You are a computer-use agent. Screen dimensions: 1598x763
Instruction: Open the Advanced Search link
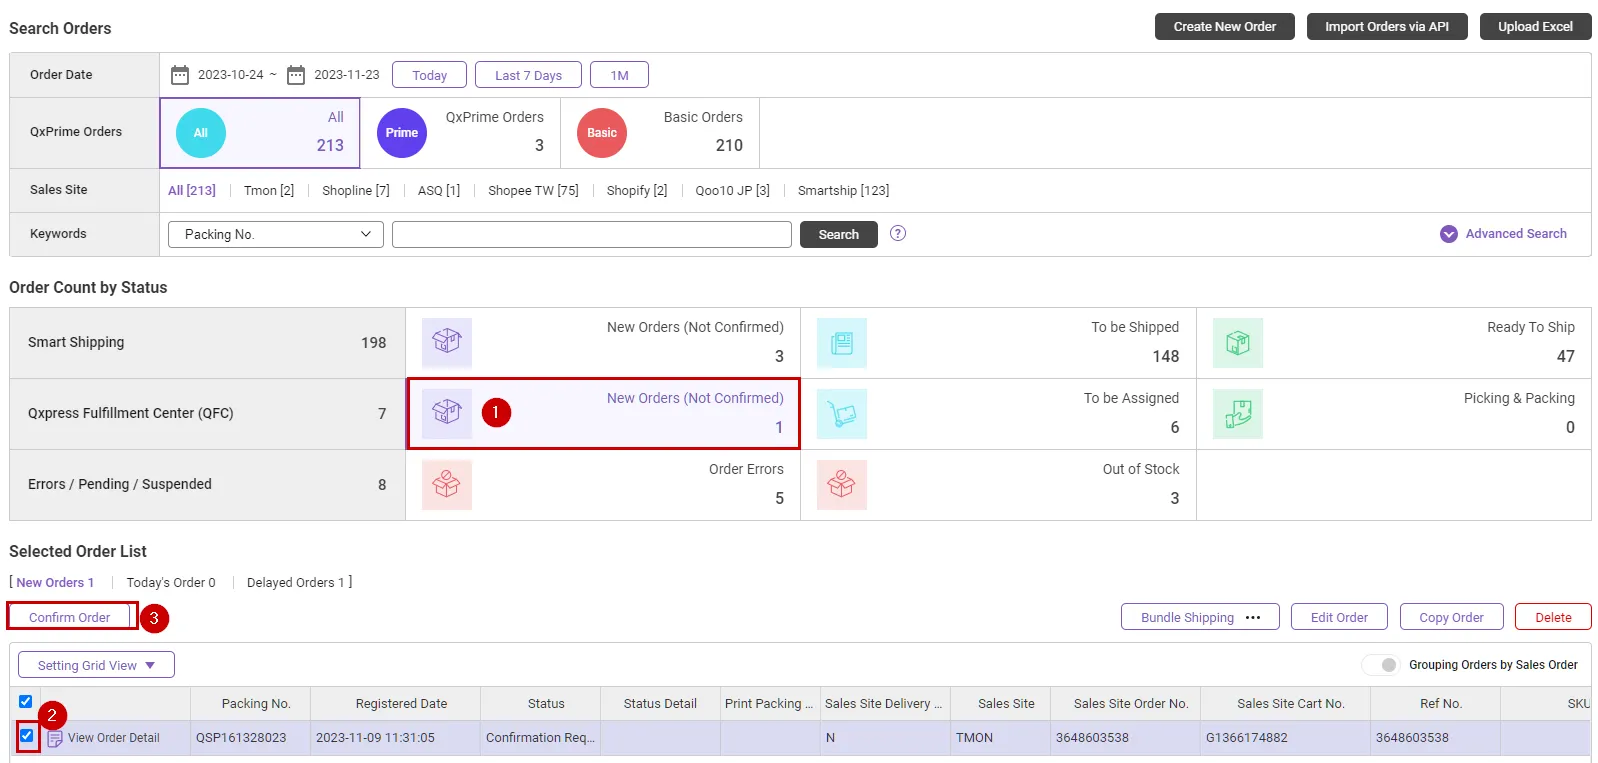tap(1516, 234)
